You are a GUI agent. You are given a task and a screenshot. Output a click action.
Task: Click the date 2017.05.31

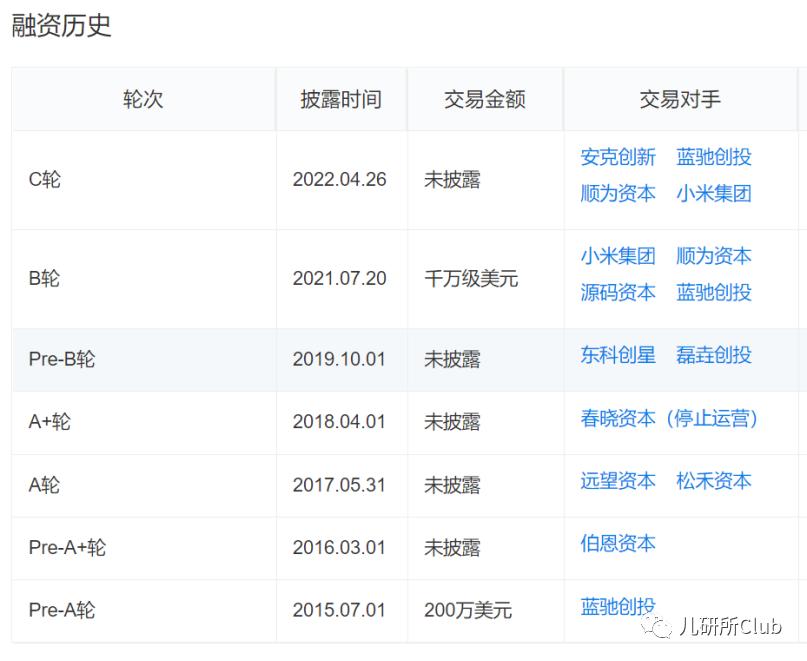tap(339, 485)
